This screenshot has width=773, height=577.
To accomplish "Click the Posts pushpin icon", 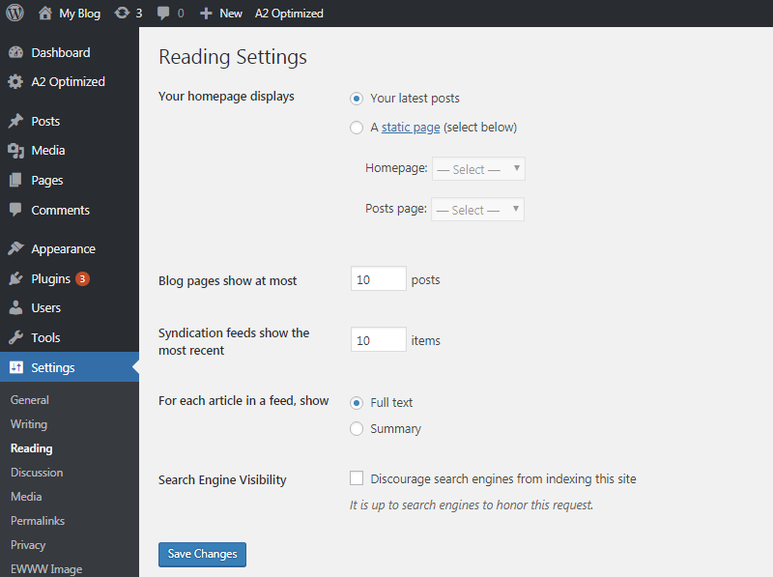I will click(x=15, y=121).
